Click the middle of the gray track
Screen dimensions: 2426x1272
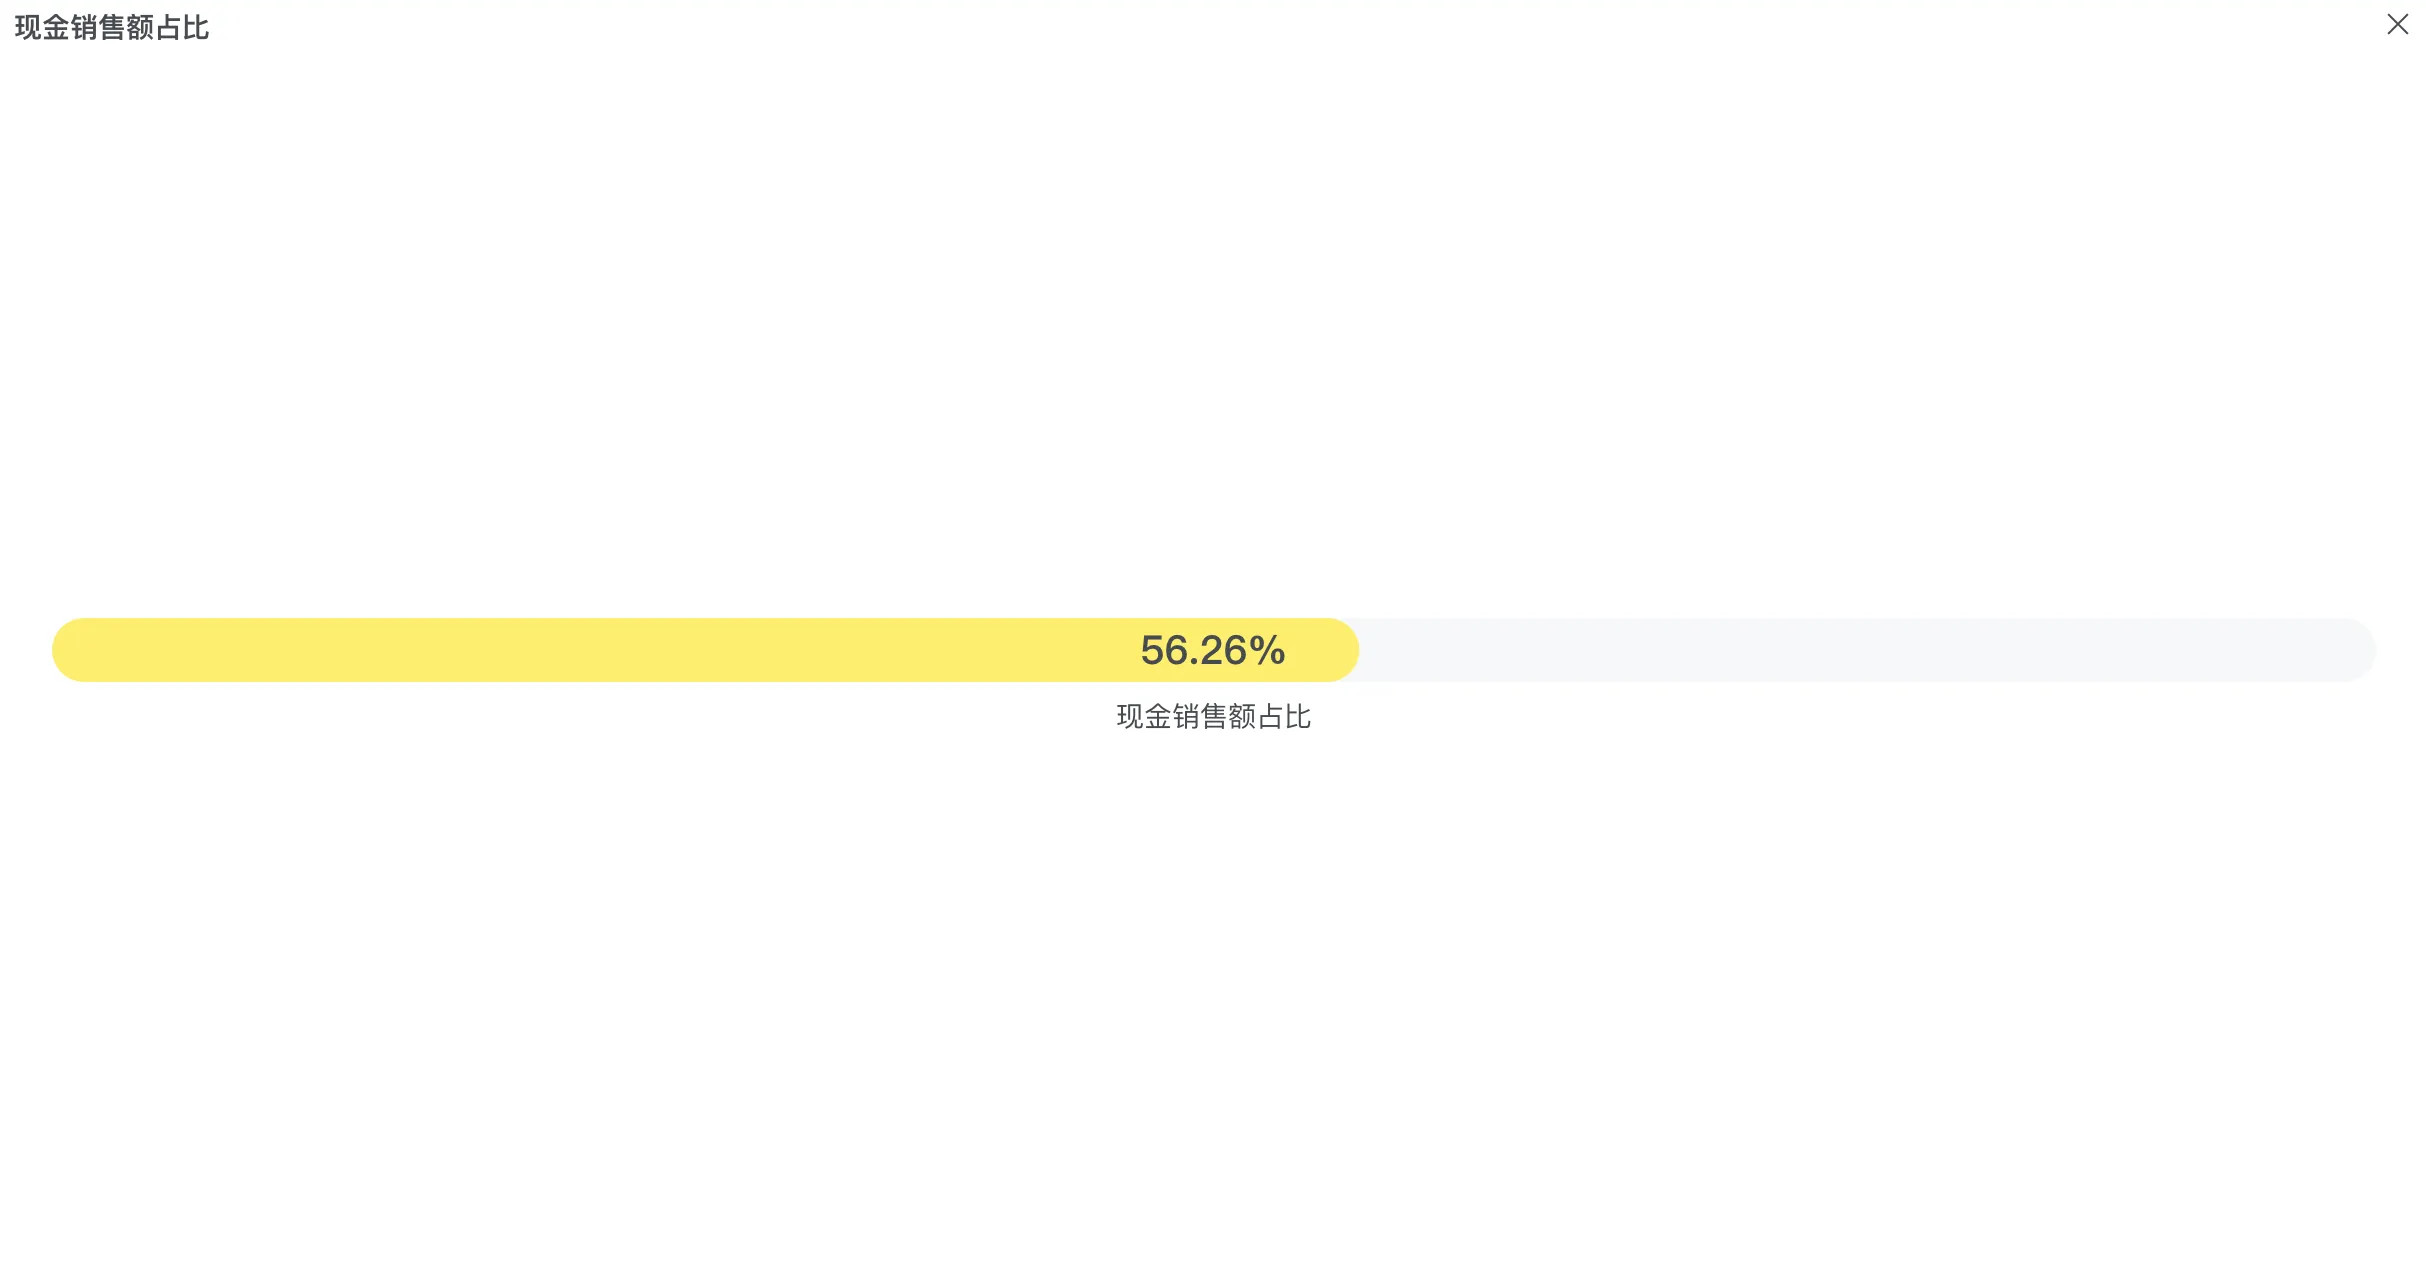point(1868,650)
